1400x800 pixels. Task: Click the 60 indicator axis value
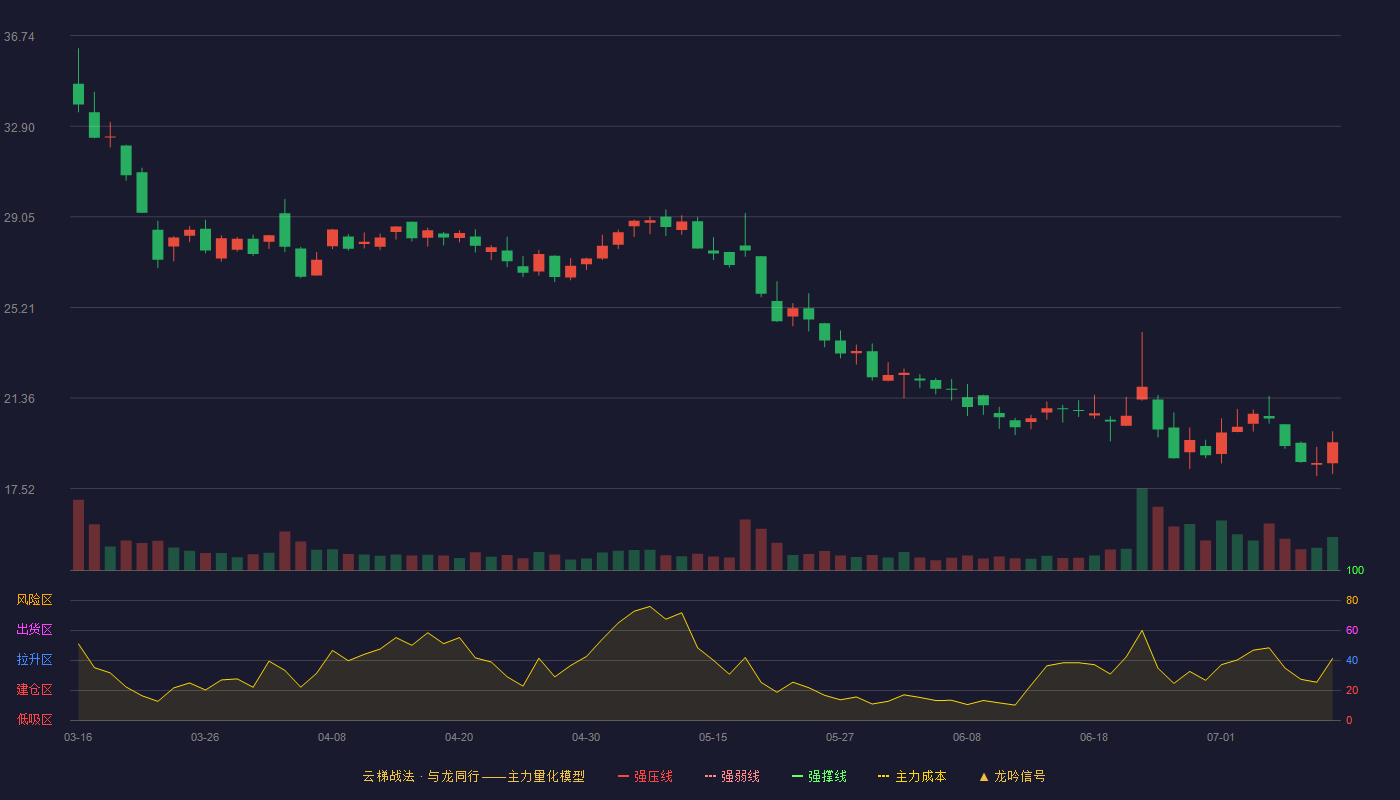pyautogui.click(x=1352, y=631)
